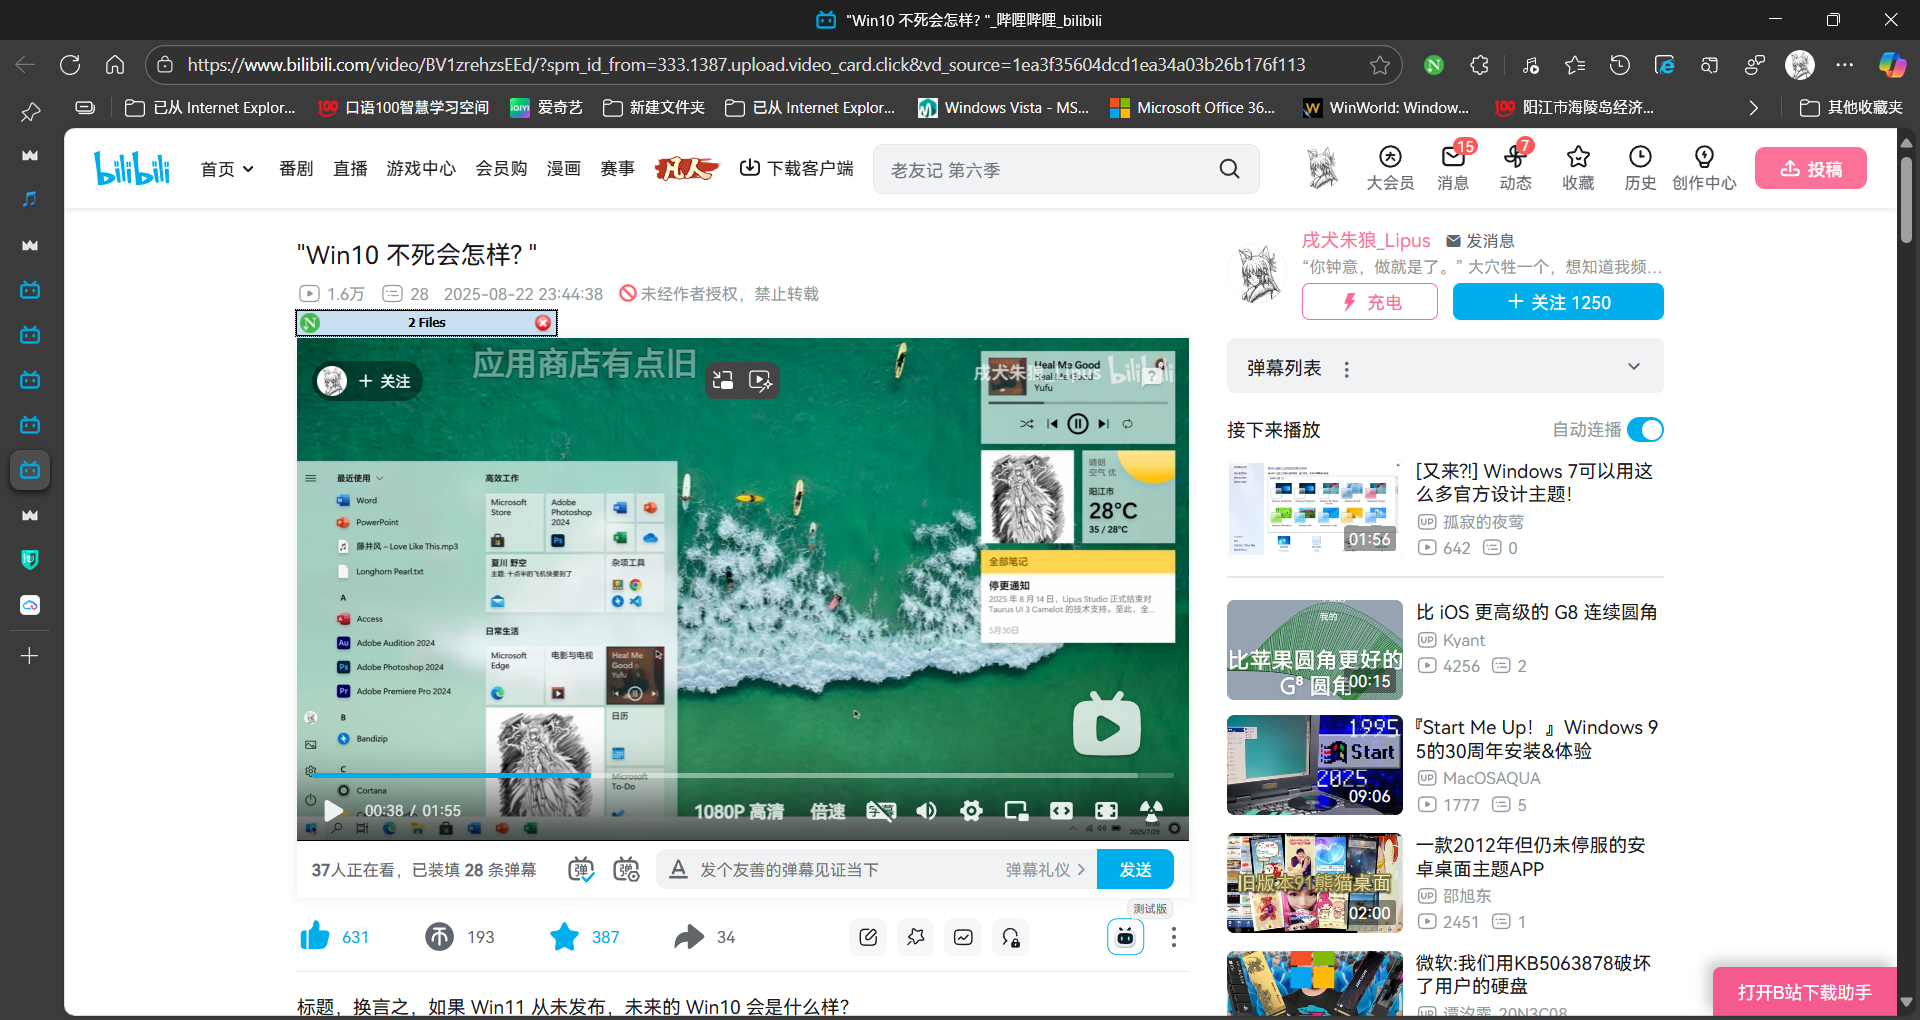Mute the video with speaker icon

[x=926, y=811]
